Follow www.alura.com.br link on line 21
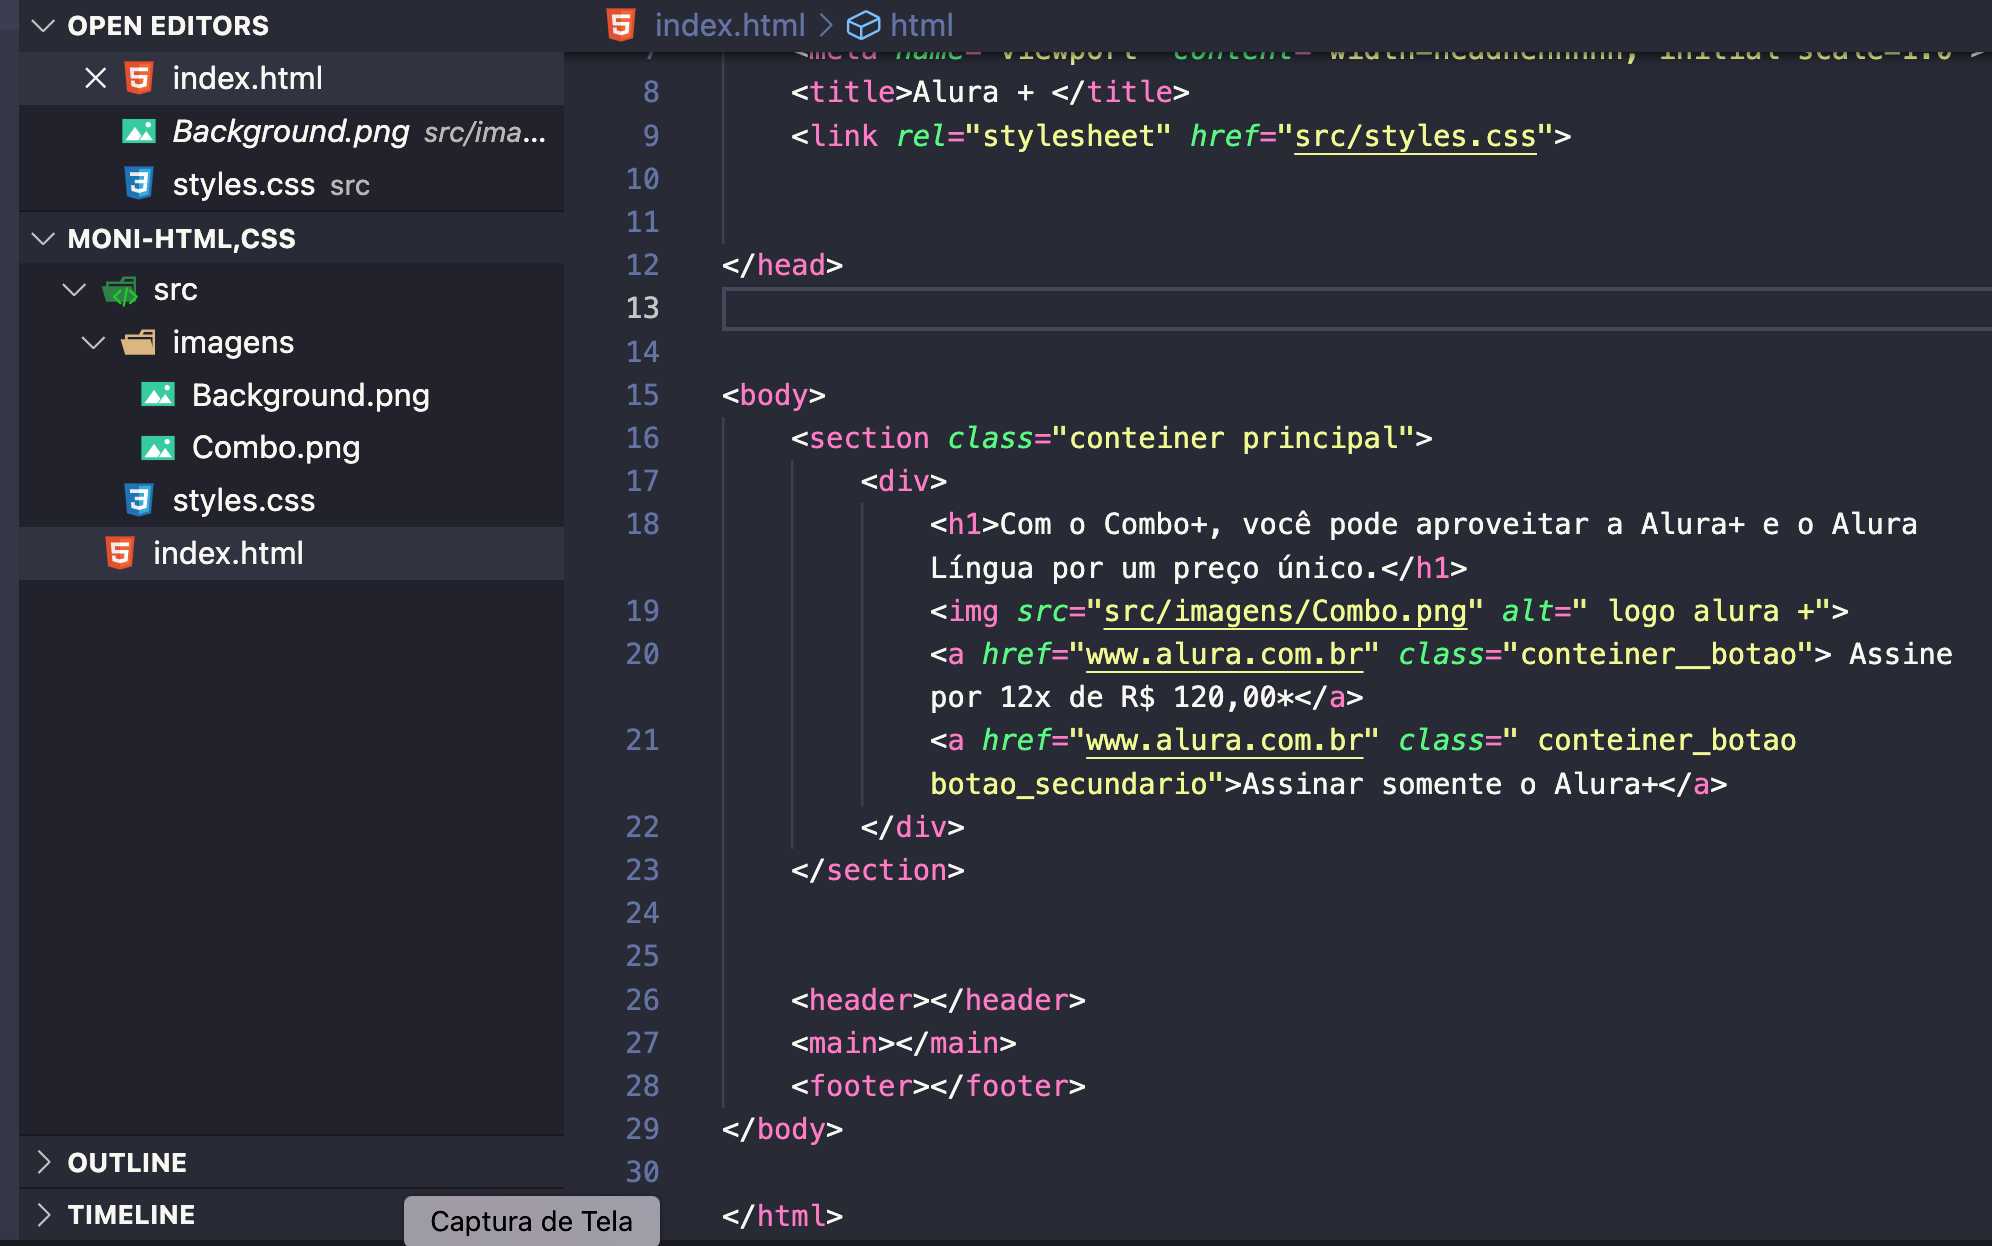 [1225, 740]
